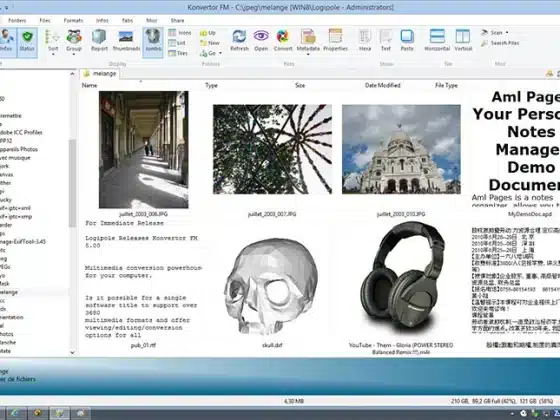
Task: Select avec musique folder in tree
Action: 15,158
